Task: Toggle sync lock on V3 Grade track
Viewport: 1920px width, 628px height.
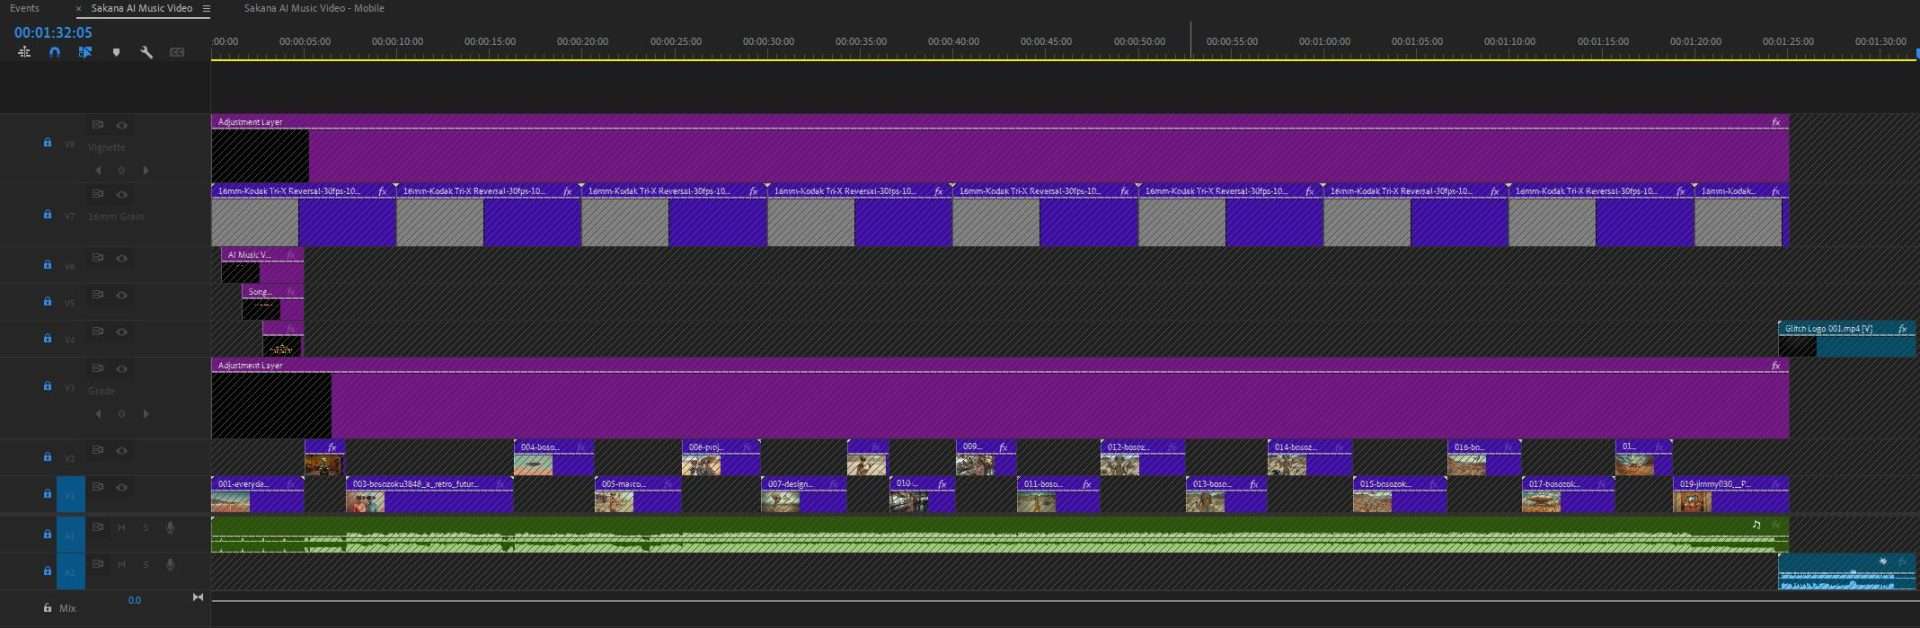Action: (x=98, y=368)
